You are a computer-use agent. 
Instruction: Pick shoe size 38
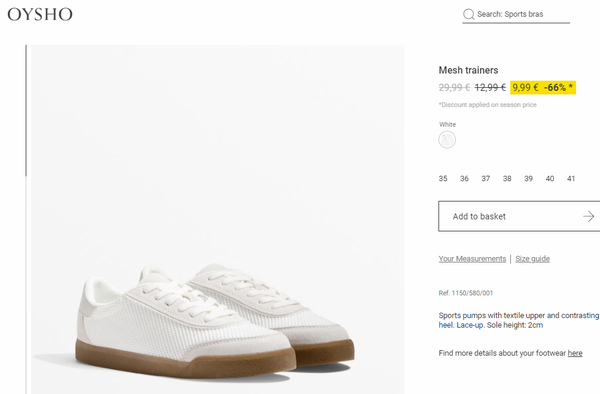[507, 179]
